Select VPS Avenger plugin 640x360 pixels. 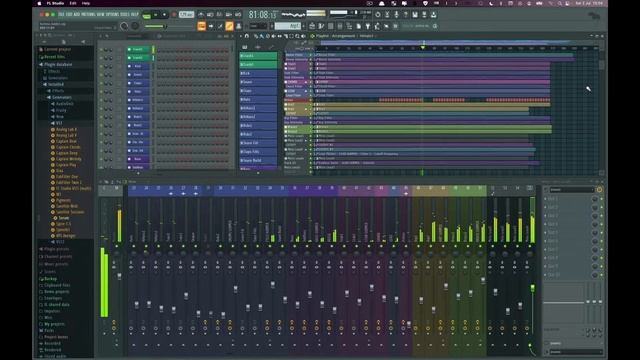(x=65, y=236)
